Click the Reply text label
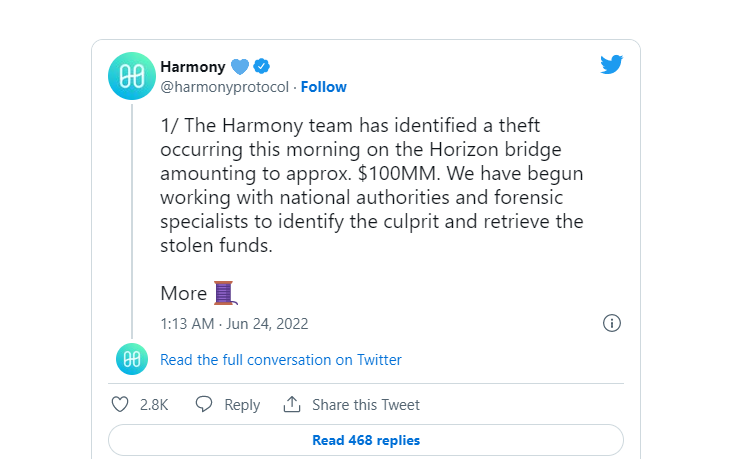 pos(242,405)
